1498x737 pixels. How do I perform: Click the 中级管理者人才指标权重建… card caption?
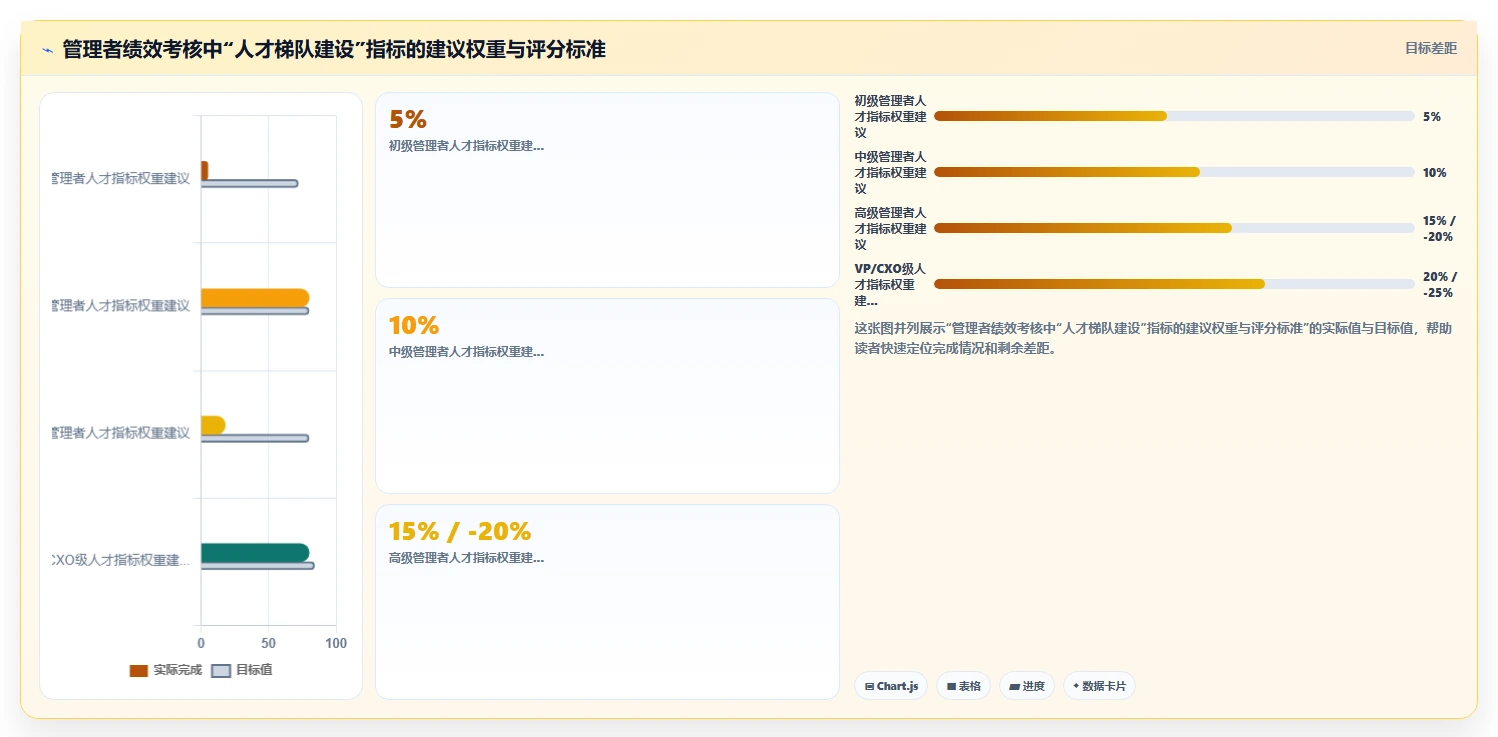click(466, 352)
